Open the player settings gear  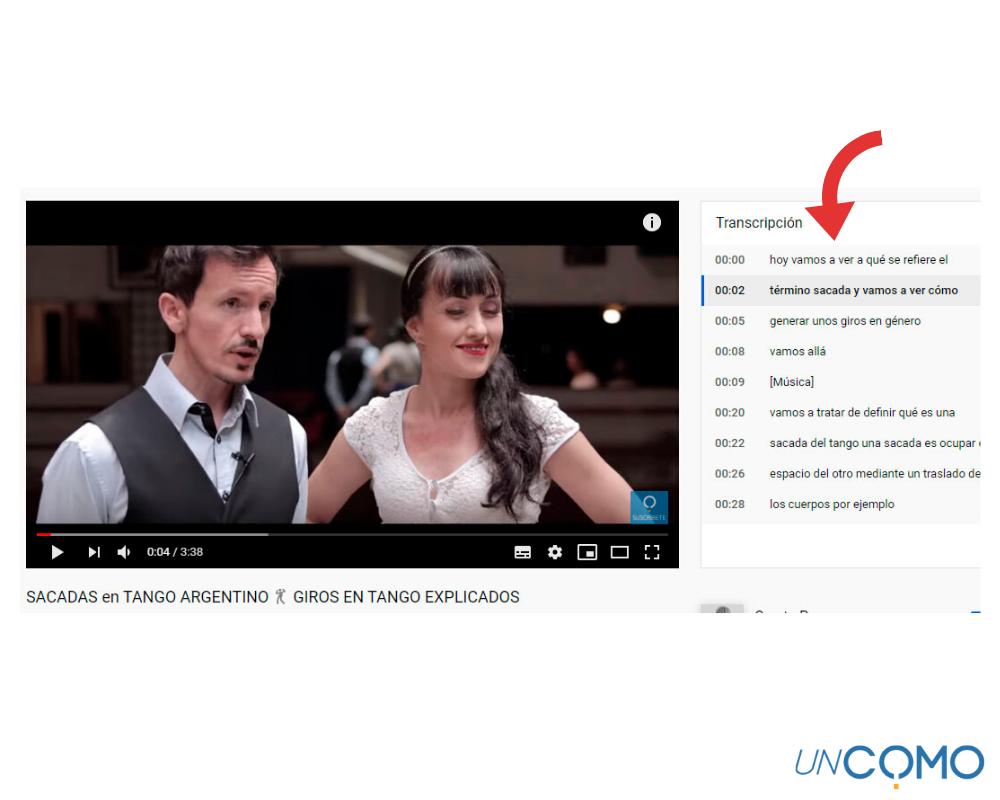click(554, 552)
